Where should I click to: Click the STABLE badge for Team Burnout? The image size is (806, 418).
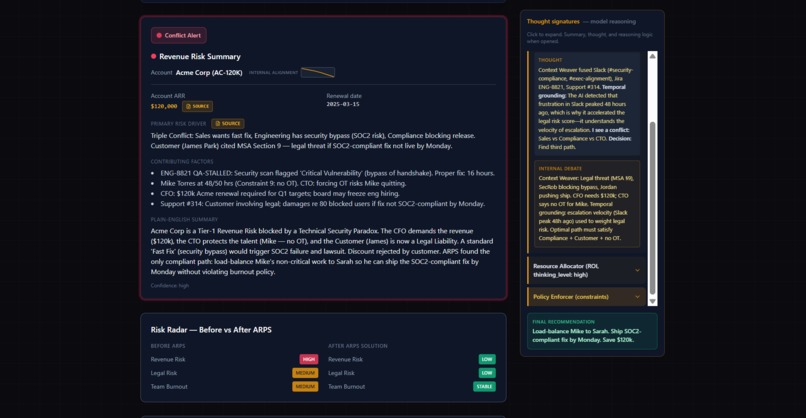484,387
